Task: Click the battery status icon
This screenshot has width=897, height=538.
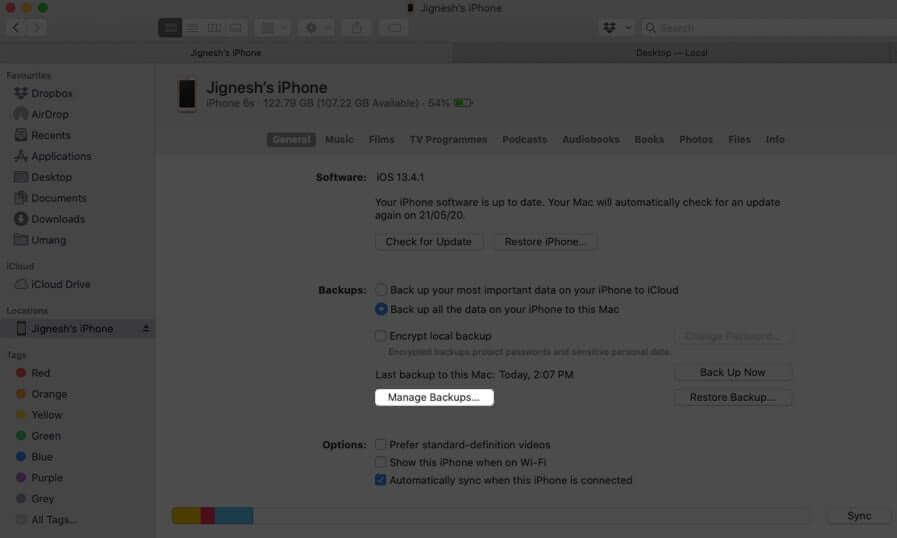Action: pyautogui.click(x=463, y=103)
